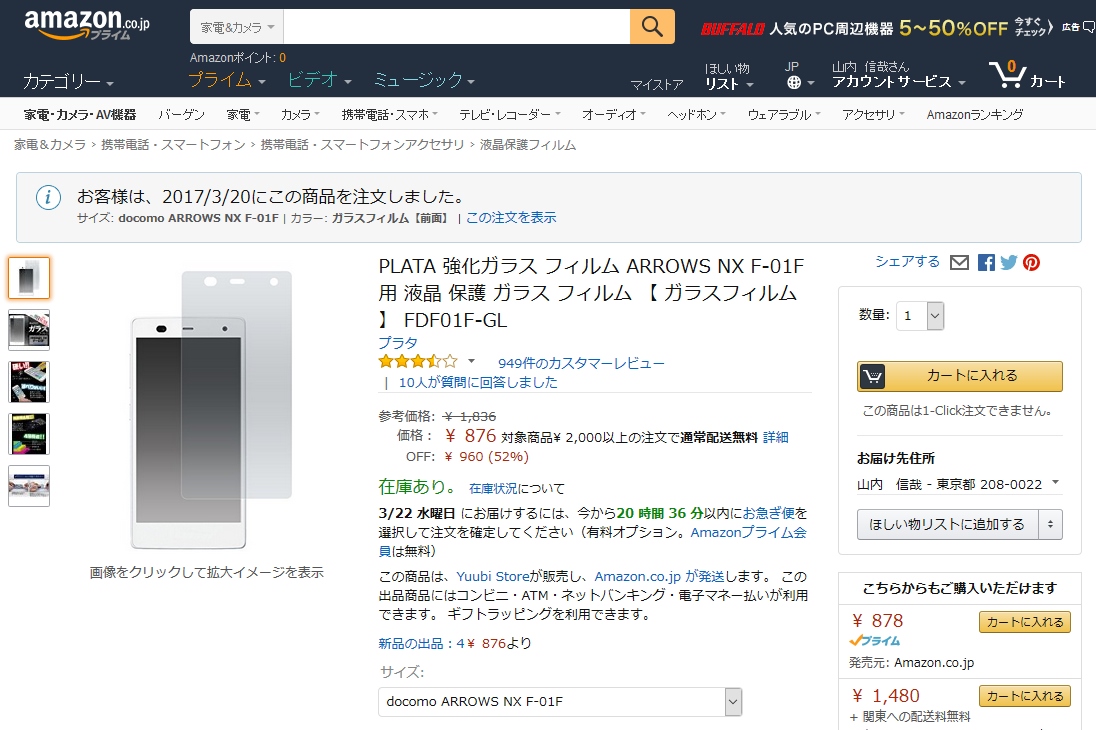Image resolution: width=1096 pixels, height=730 pixels.
Task: Open オーディオ nav menu
Action: [x=614, y=115]
